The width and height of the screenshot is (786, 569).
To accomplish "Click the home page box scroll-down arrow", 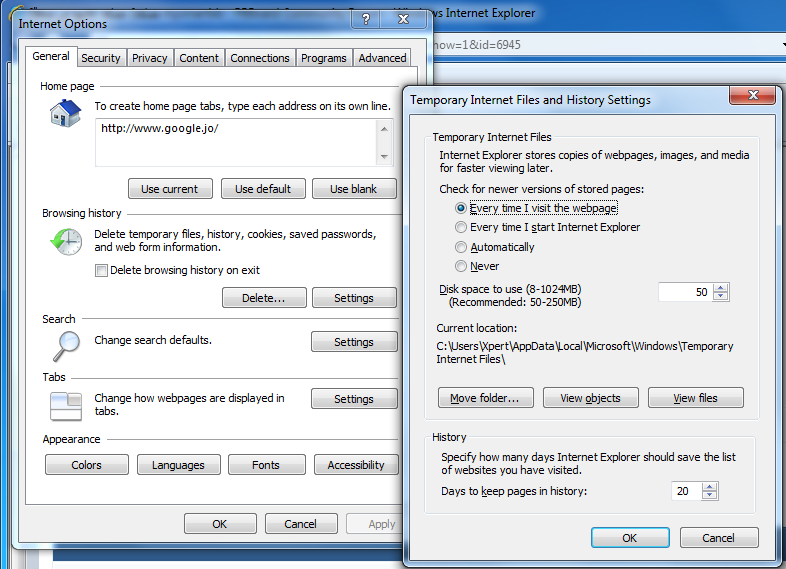I will click(384, 157).
